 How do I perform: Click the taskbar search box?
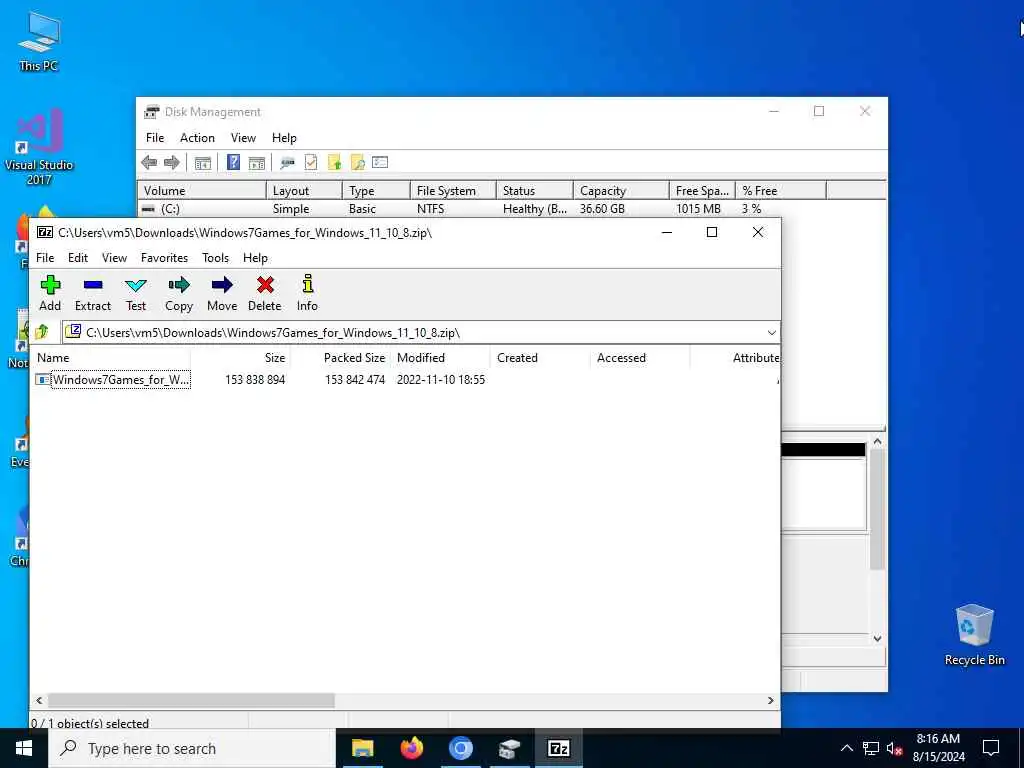pos(192,748)
